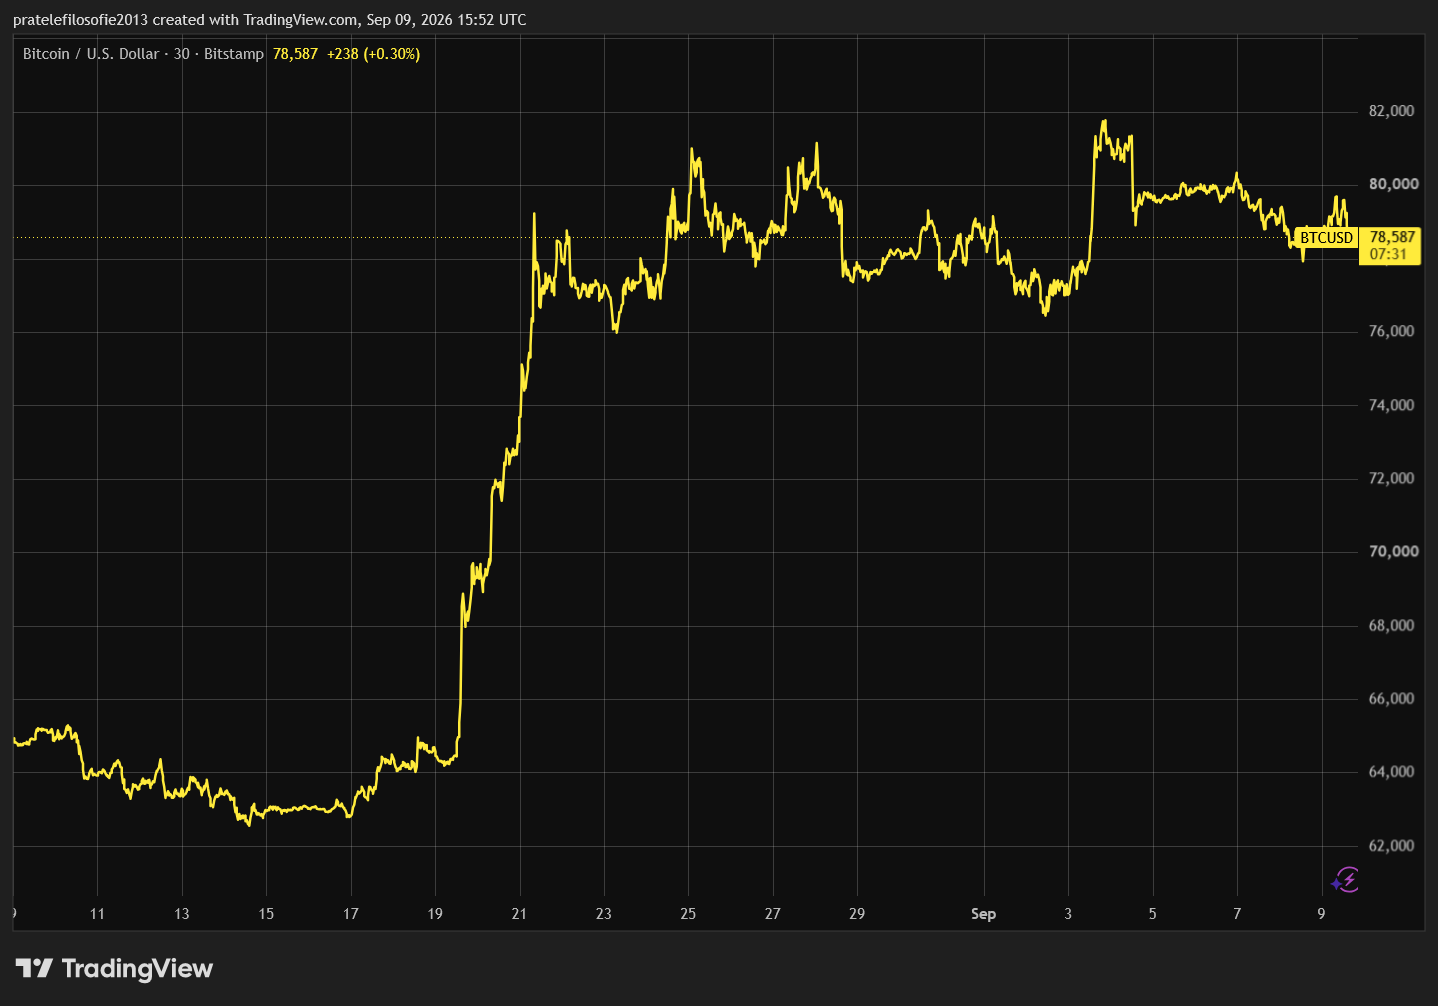
Task: Click the 70,000 price axis label
Action: coord(1394,551)
